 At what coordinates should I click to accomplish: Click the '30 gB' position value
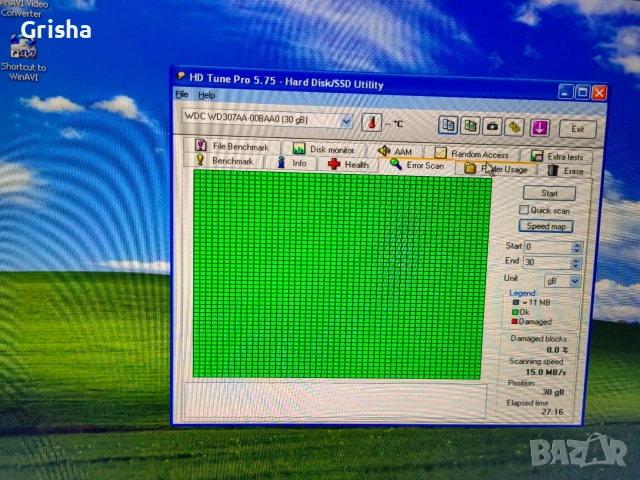point(553,392)
